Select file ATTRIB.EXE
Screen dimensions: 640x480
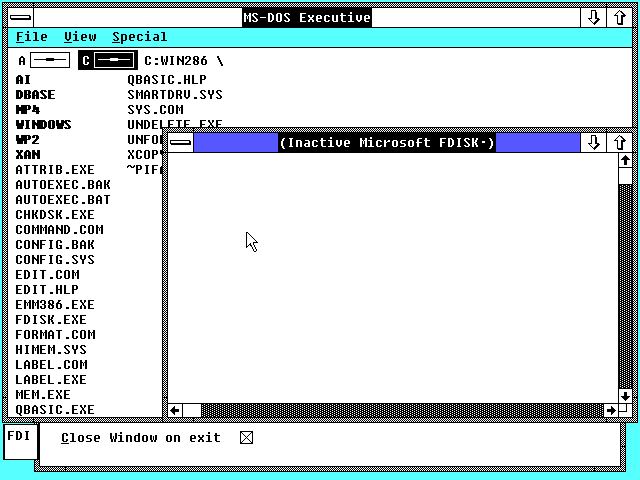pyautogui.click(x=55, y=169)
